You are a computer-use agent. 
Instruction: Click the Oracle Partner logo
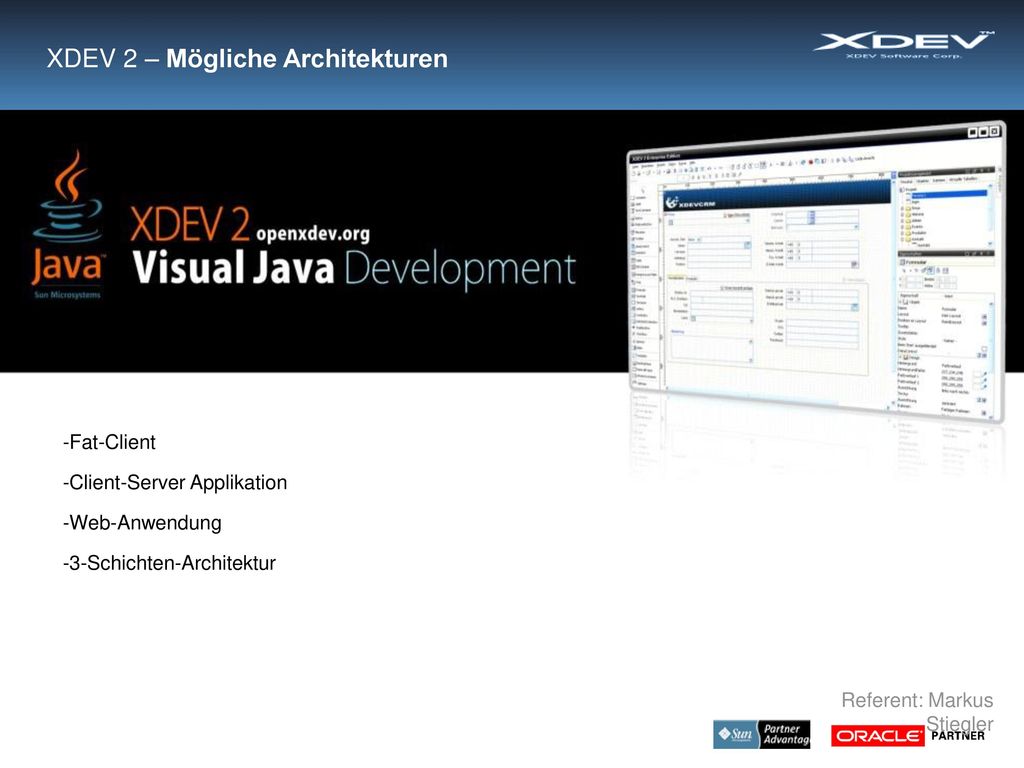(908, 736)
